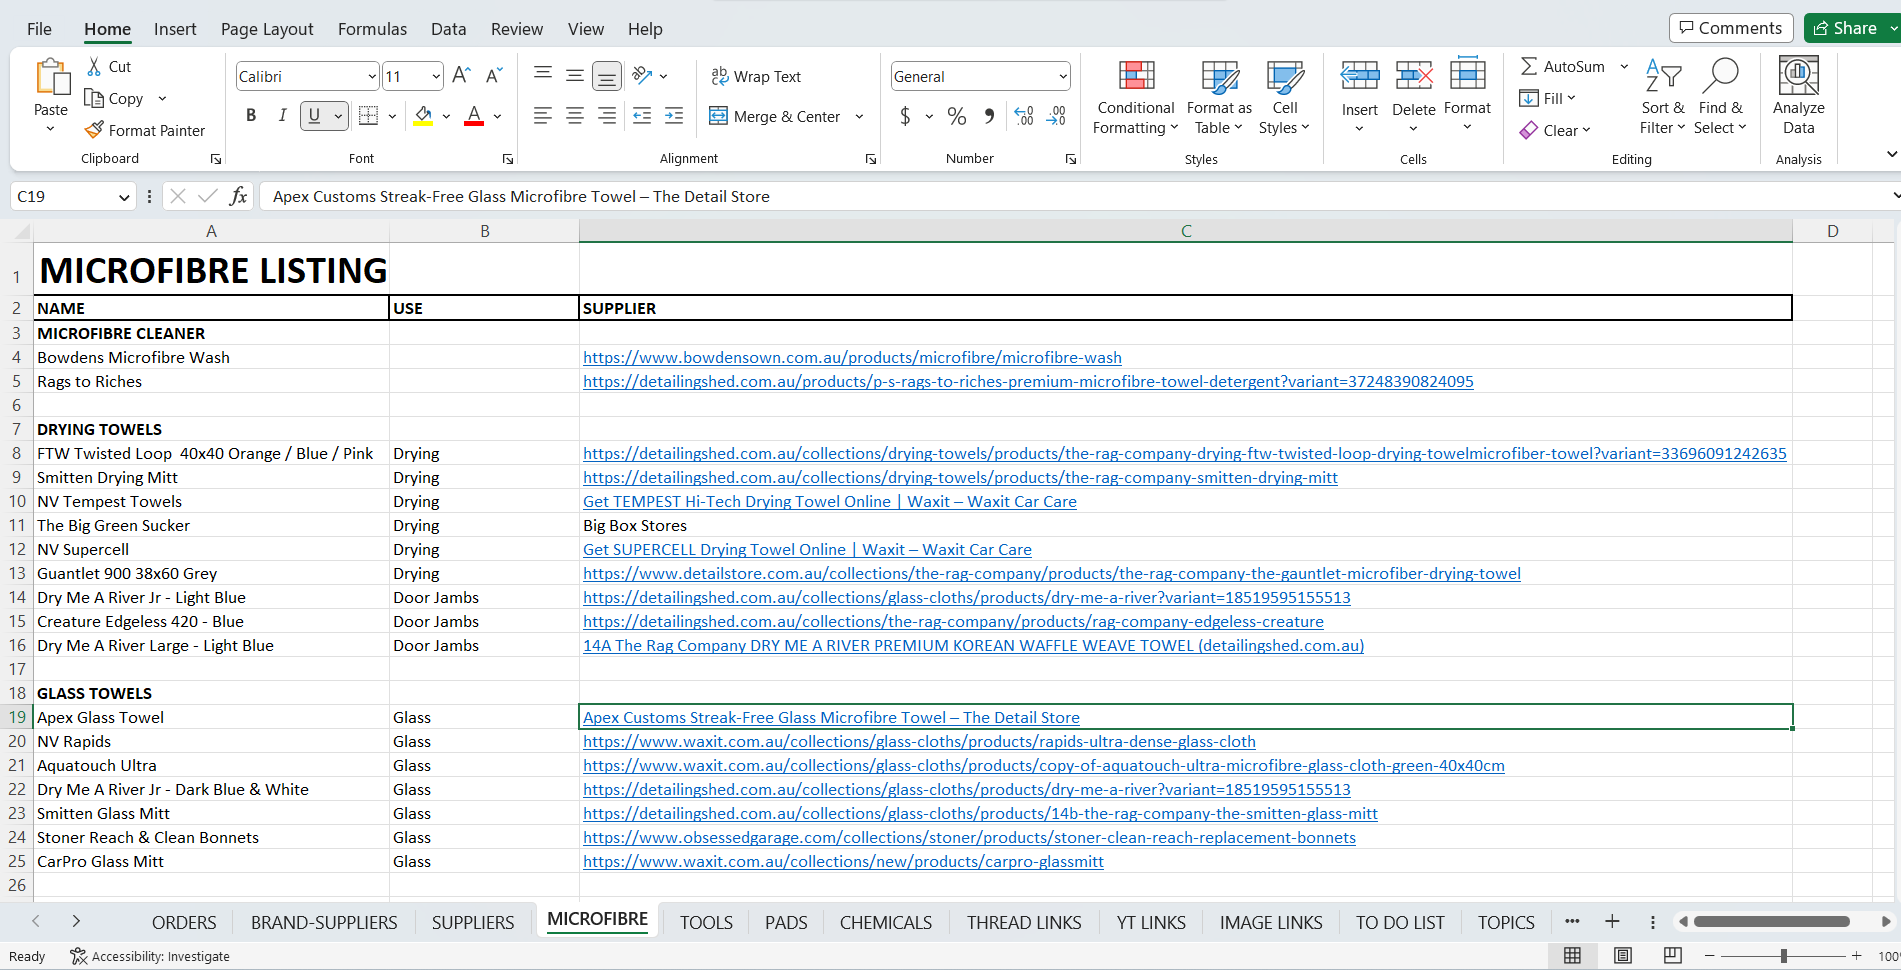
Task: Switch to Page Layout view icon
Action: [1623, 956]
